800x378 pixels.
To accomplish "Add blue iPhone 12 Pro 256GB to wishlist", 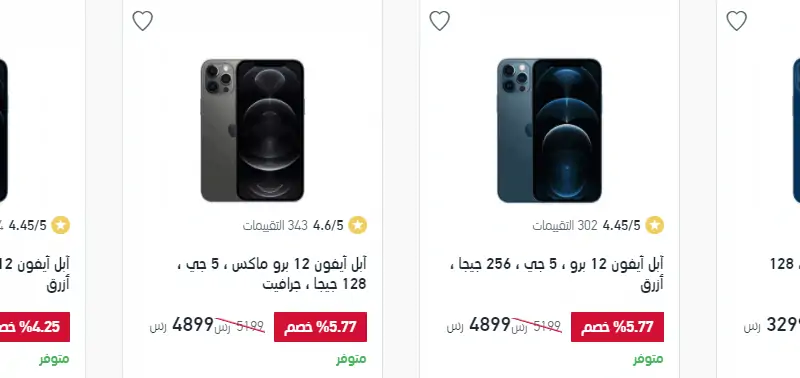I will point(439,21).
